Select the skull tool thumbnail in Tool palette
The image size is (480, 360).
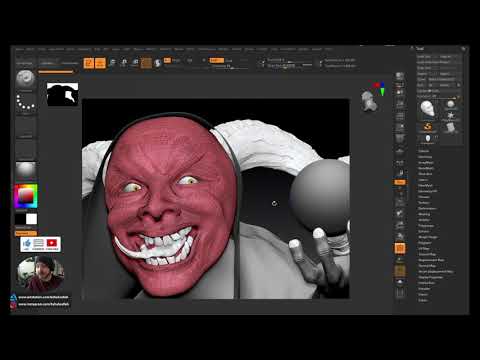427,109
